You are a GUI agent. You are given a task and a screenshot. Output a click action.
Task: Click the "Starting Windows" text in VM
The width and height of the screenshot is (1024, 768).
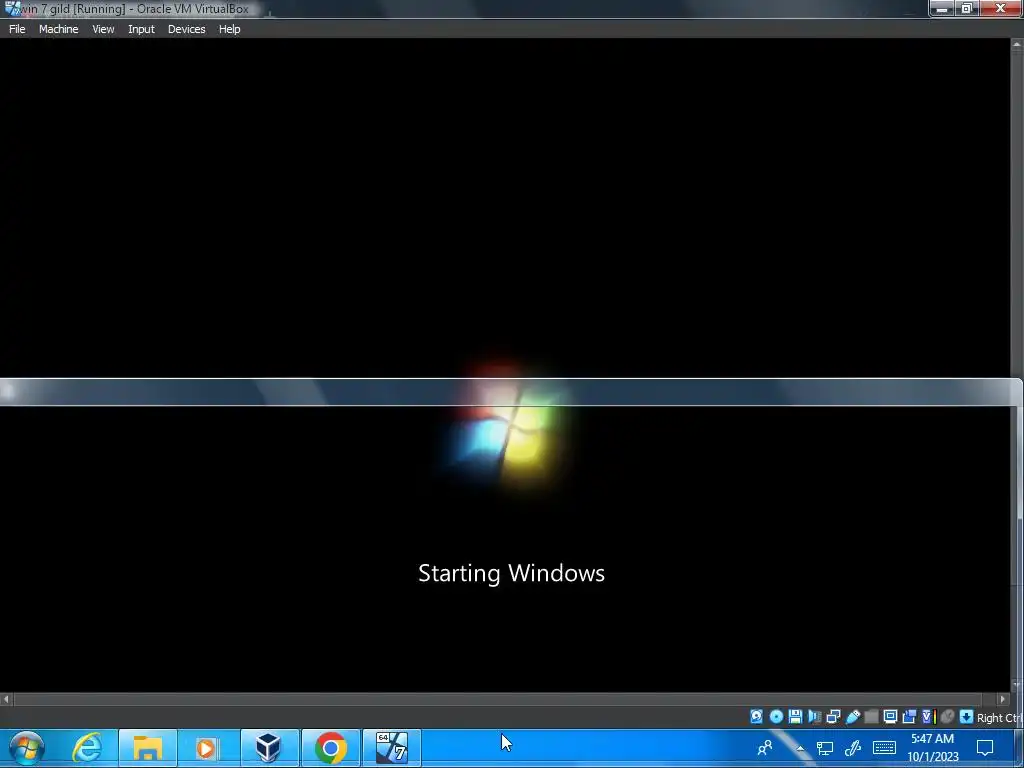tap(511, 573)
